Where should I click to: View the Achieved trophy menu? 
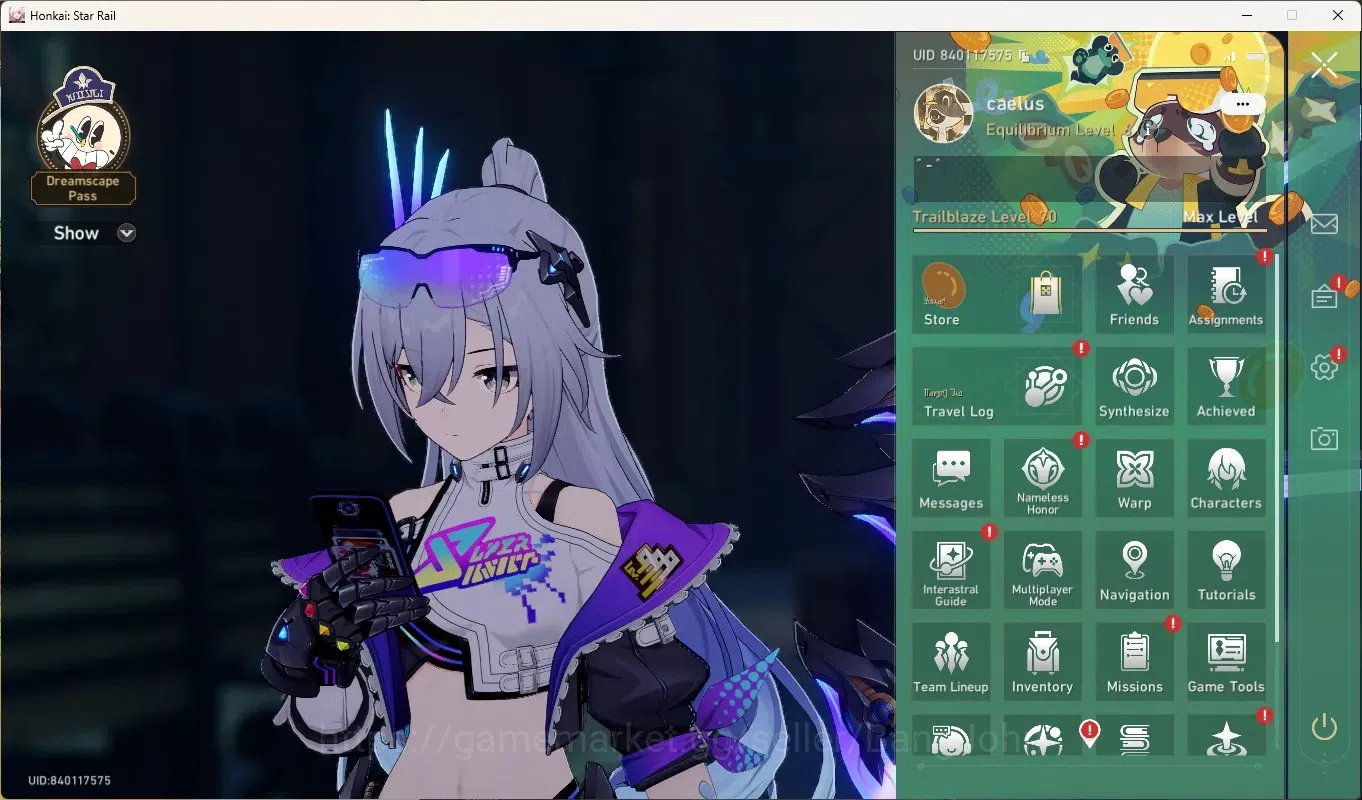[x=1226, y=386]
